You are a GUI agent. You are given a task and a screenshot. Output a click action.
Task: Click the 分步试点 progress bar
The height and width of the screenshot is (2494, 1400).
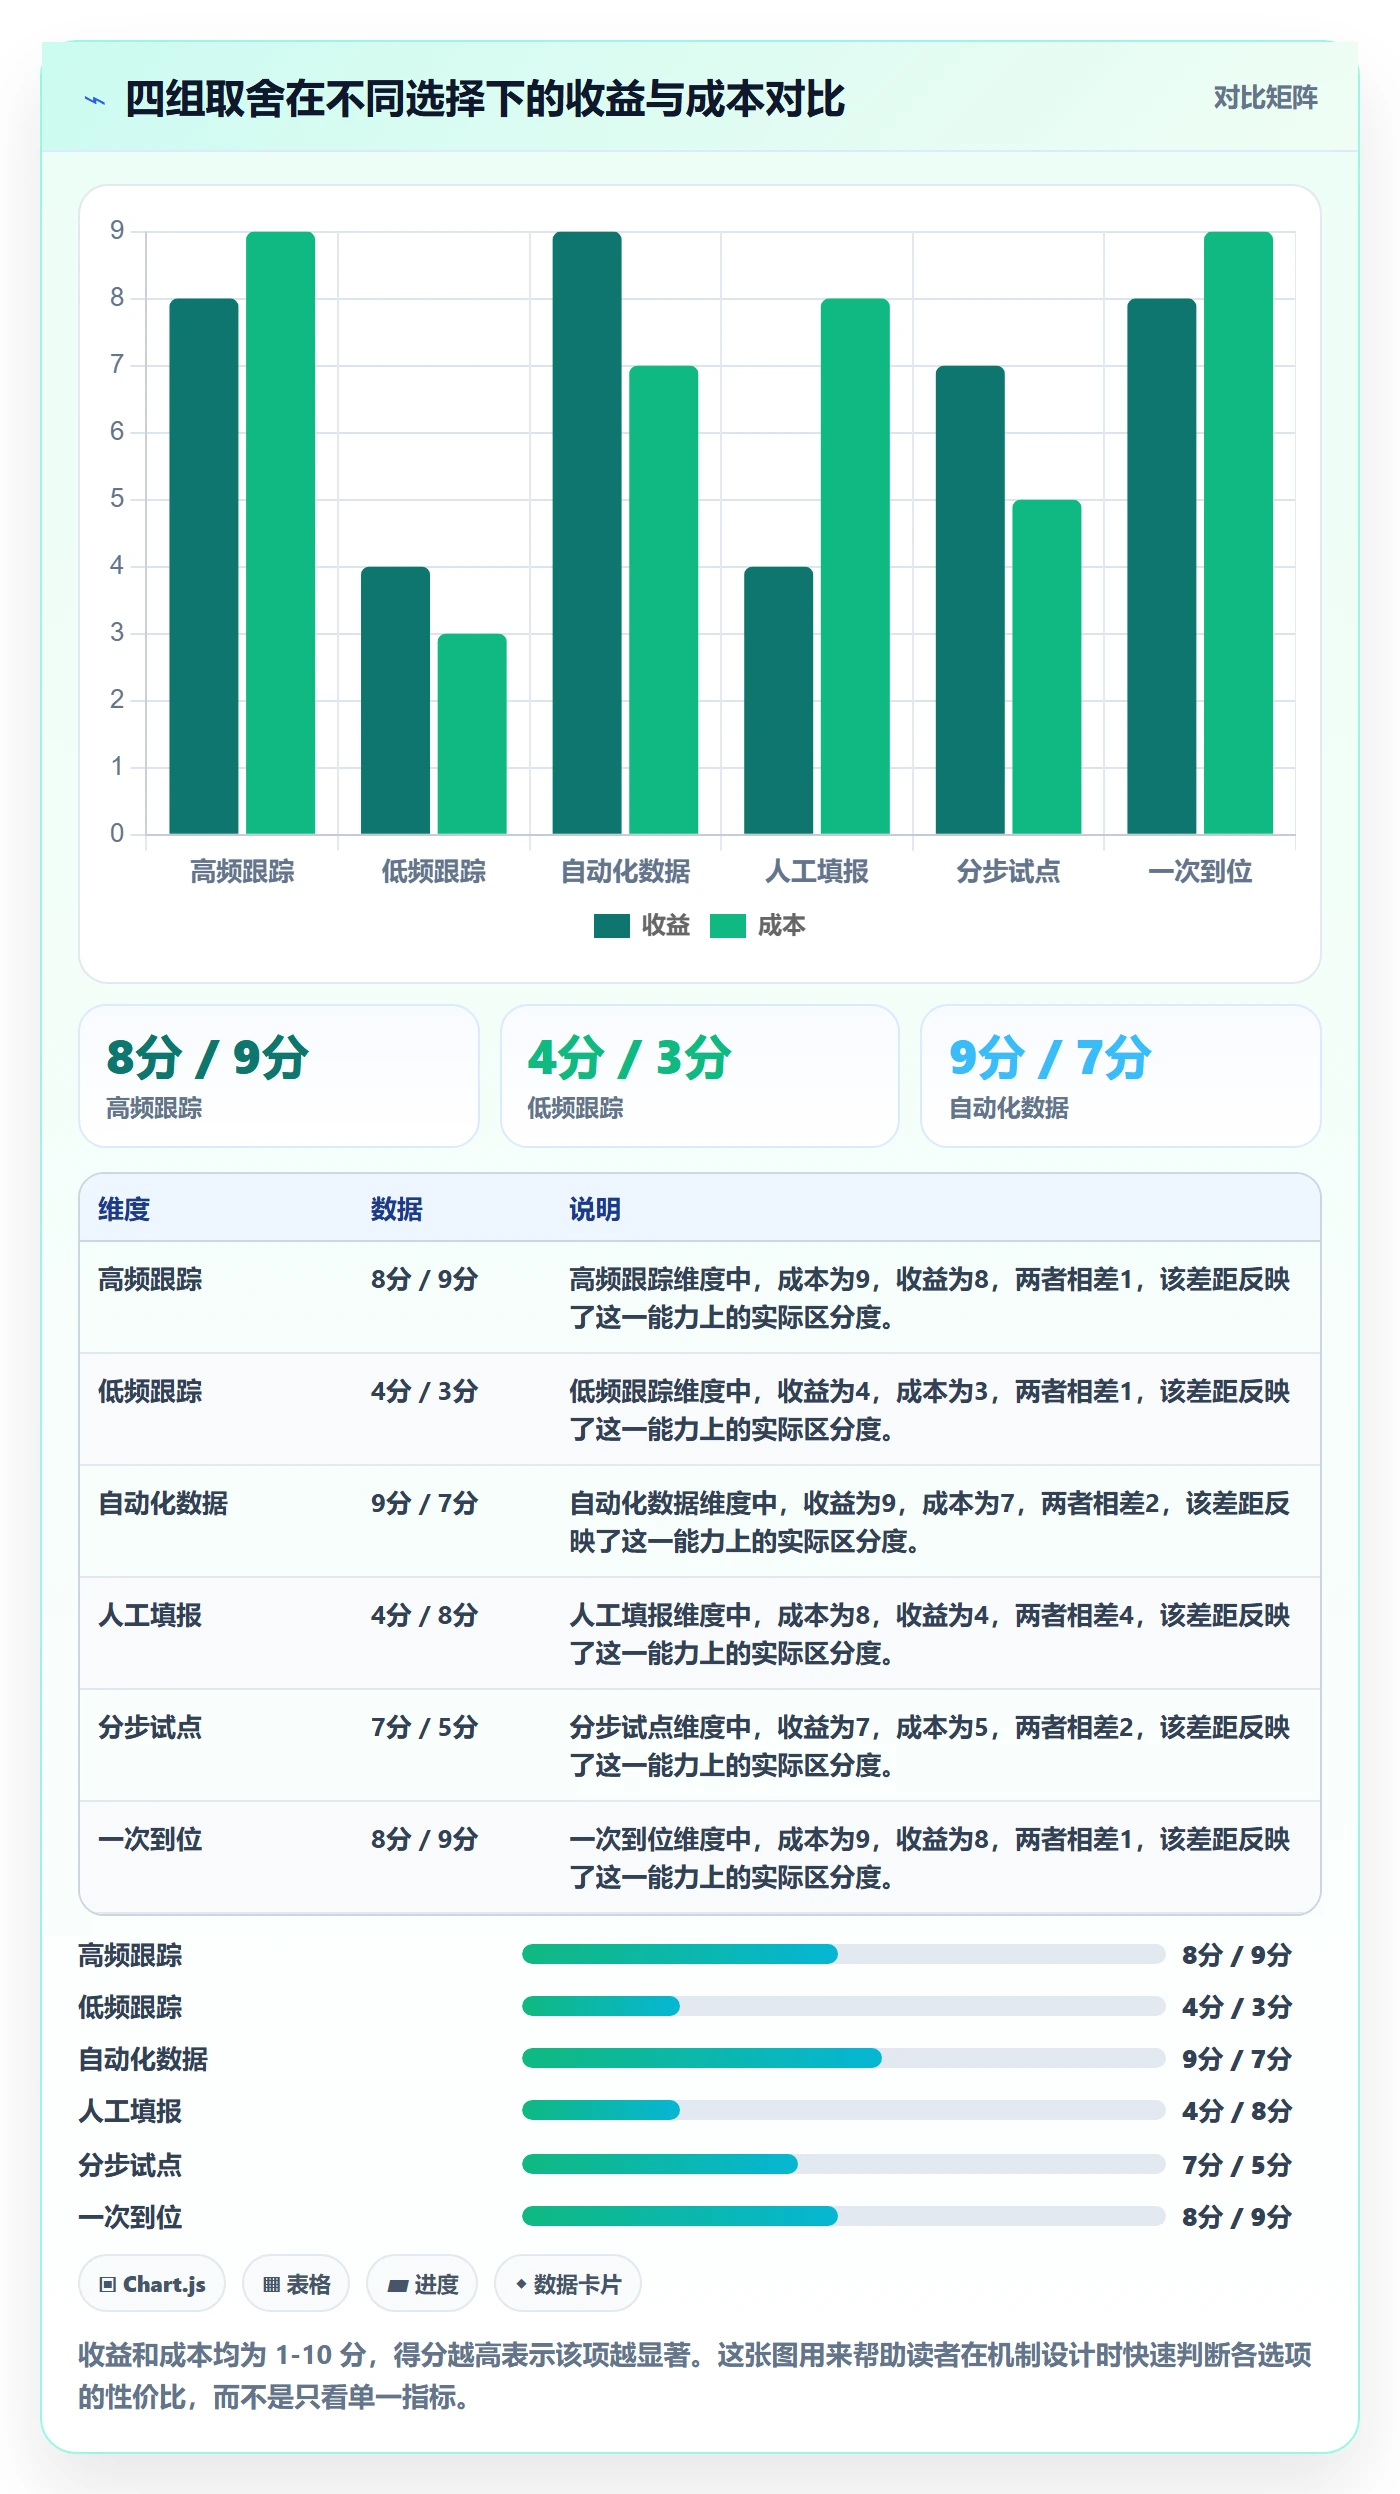pos(843,2164)
